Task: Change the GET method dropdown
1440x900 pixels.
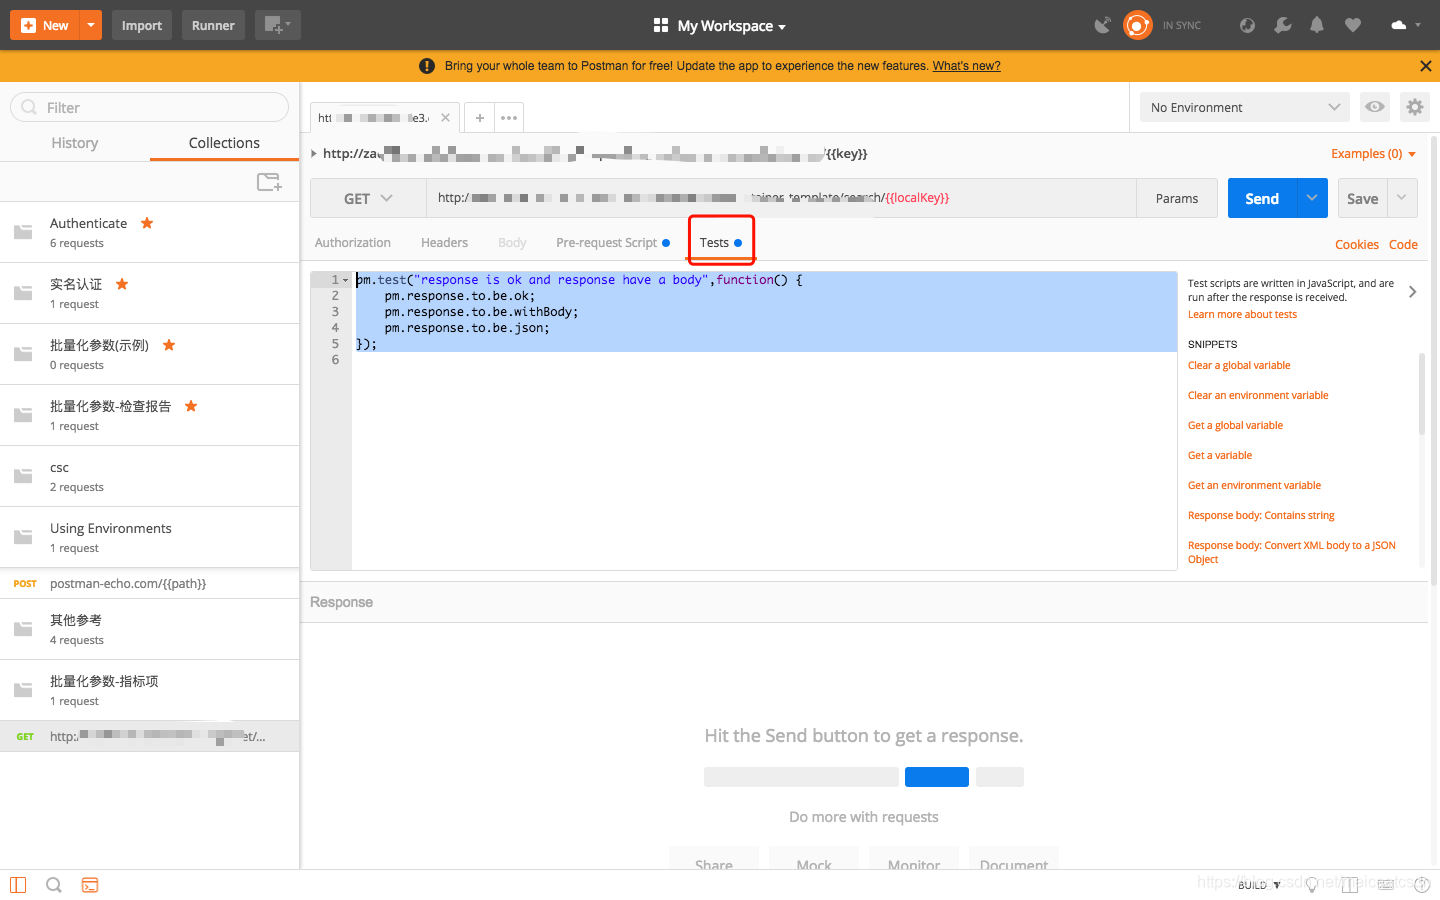Action: tap(368, 198)
